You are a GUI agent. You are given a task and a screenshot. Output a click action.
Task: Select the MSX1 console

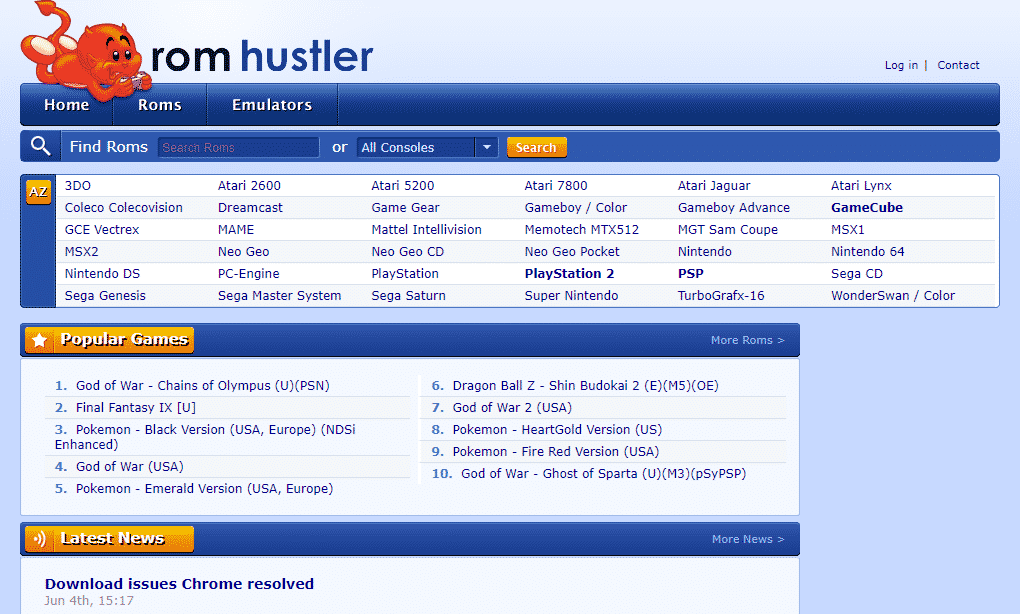[848, 230]
